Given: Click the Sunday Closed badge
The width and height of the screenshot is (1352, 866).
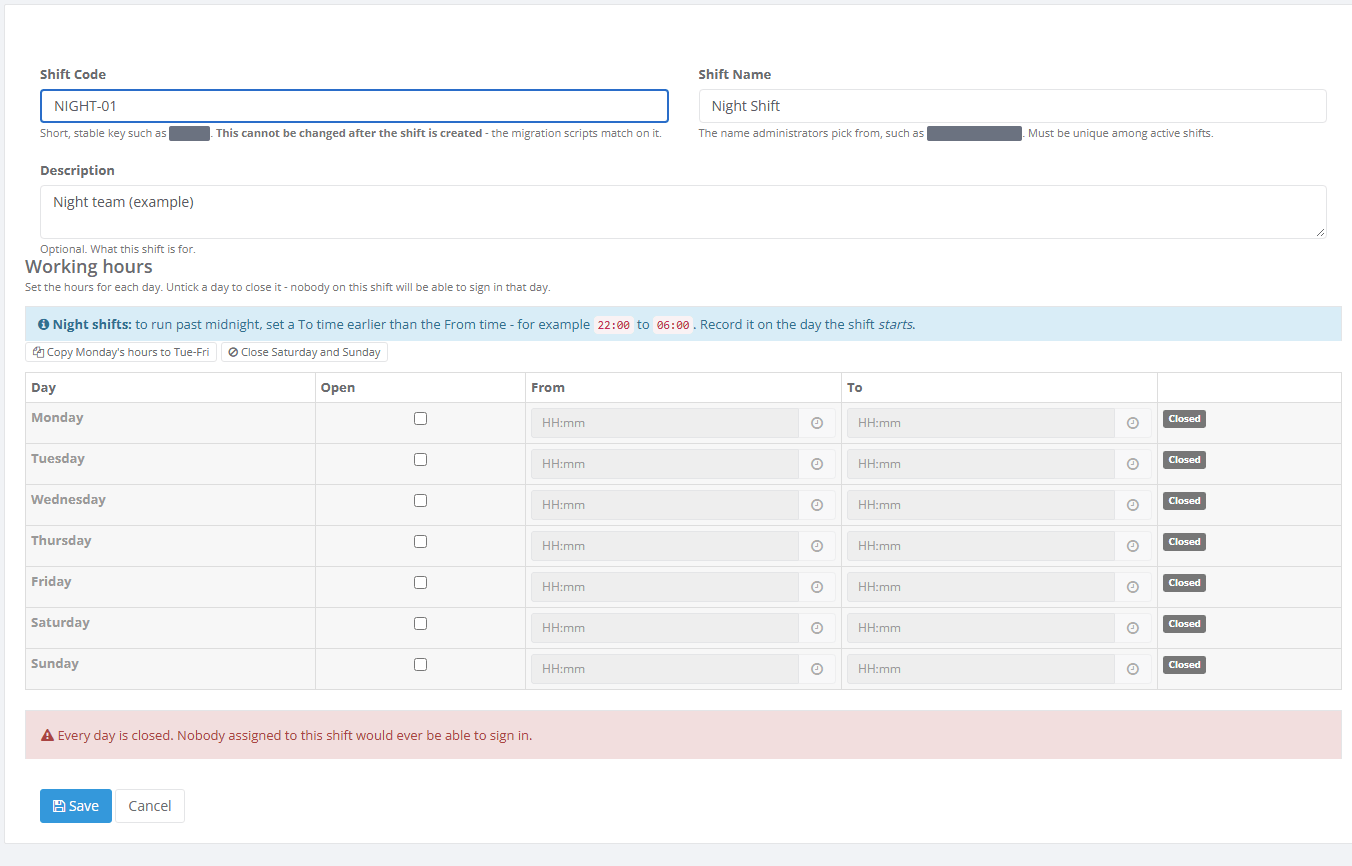Looking at the screenshot, I should click(1184, 665).
